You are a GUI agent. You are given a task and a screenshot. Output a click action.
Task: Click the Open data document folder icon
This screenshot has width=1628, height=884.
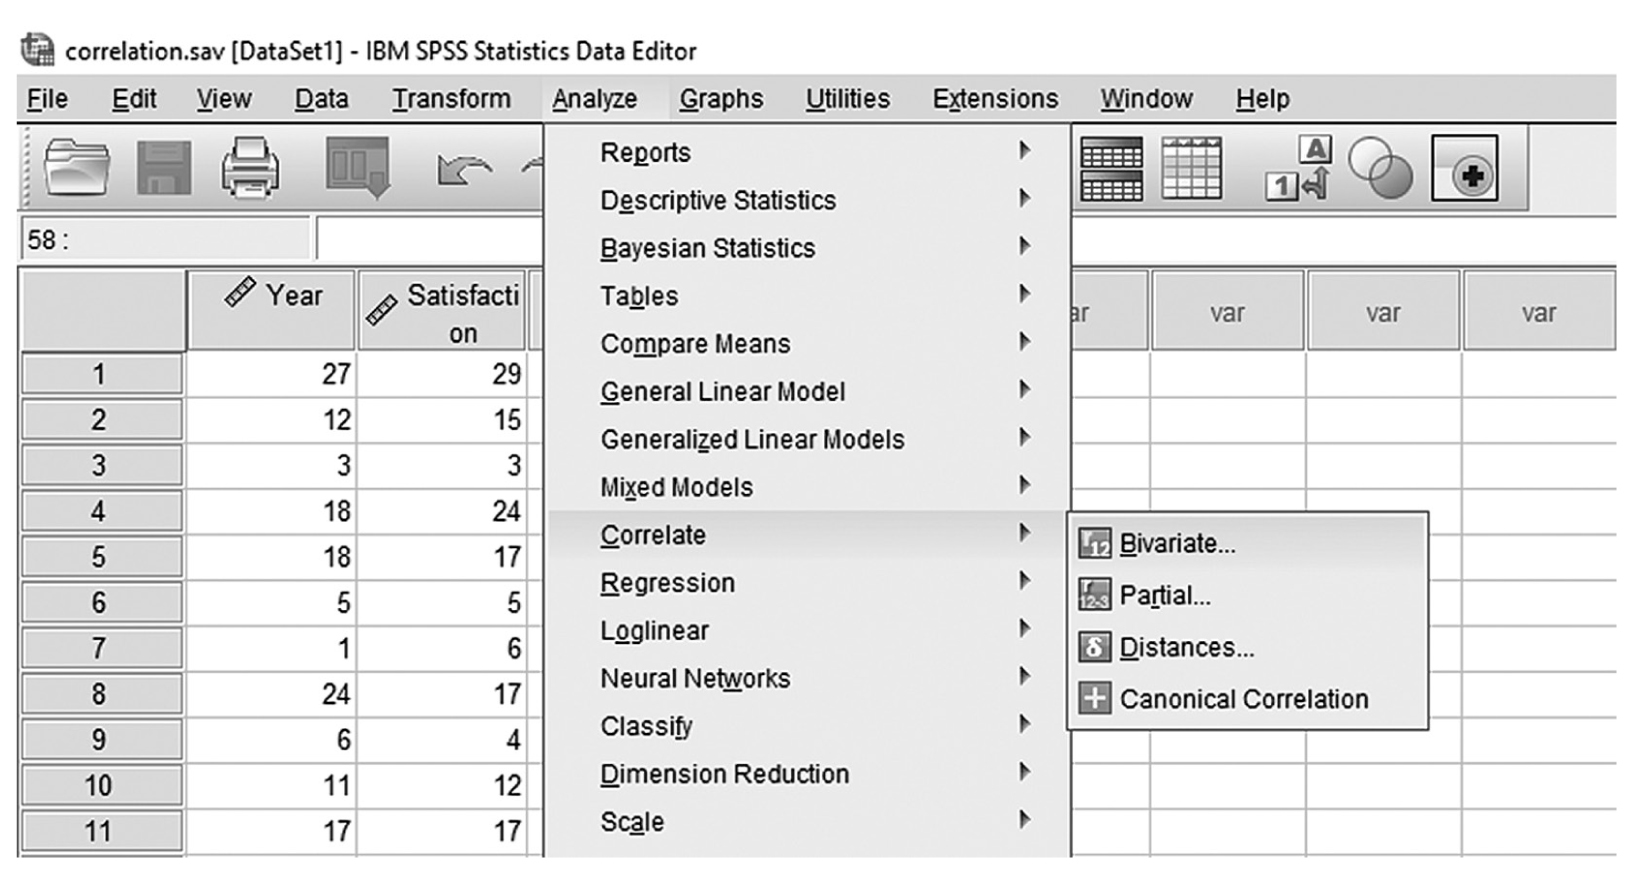click(x=78, y=167)
